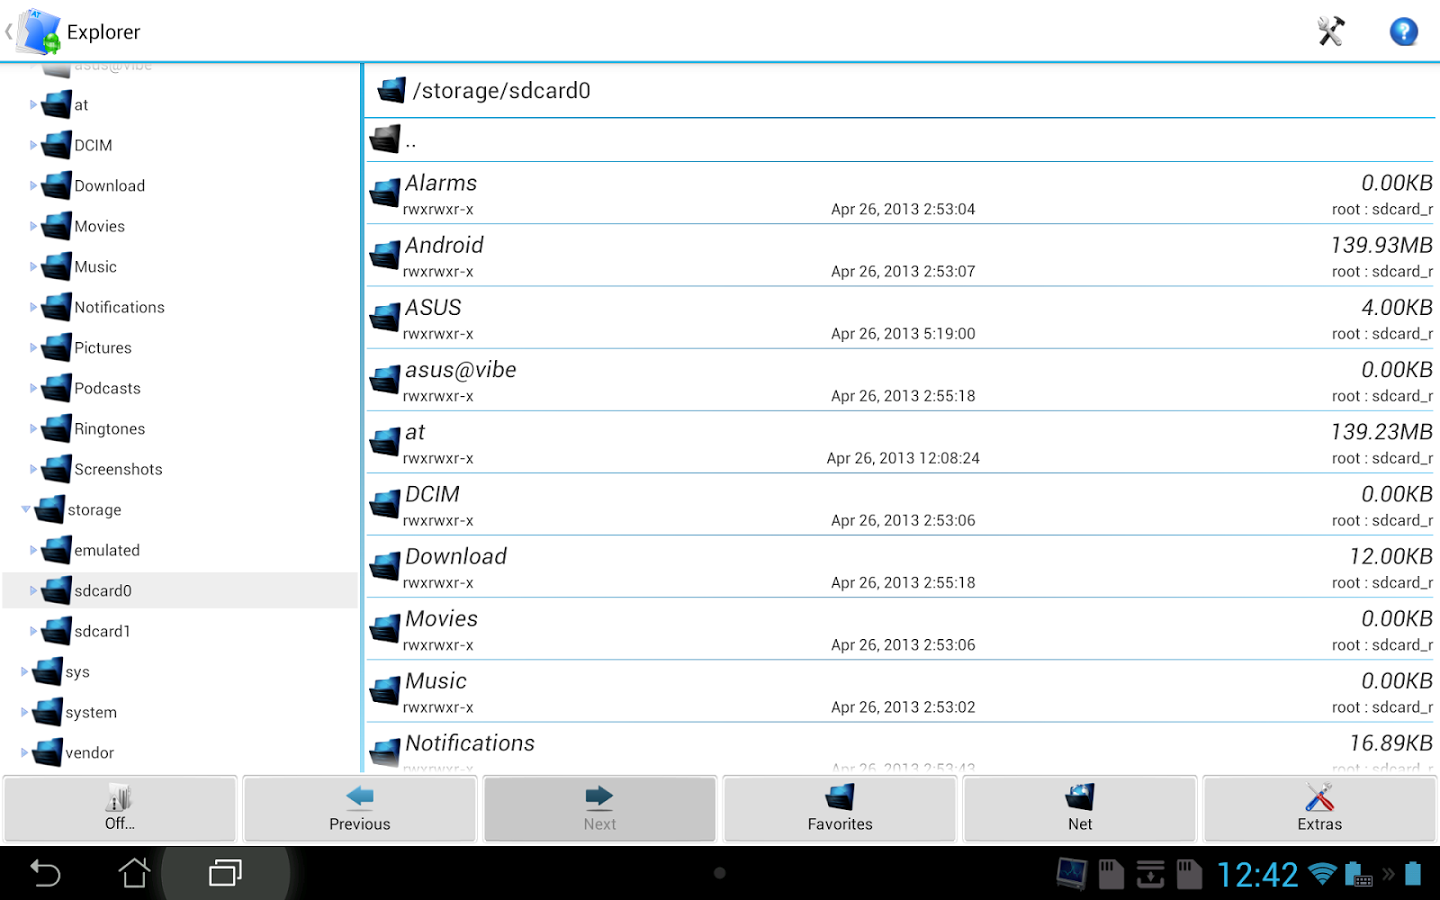This screenshot has height=900, width=1440.
Task: Open the Net button
Action: tap(1080, 809)
